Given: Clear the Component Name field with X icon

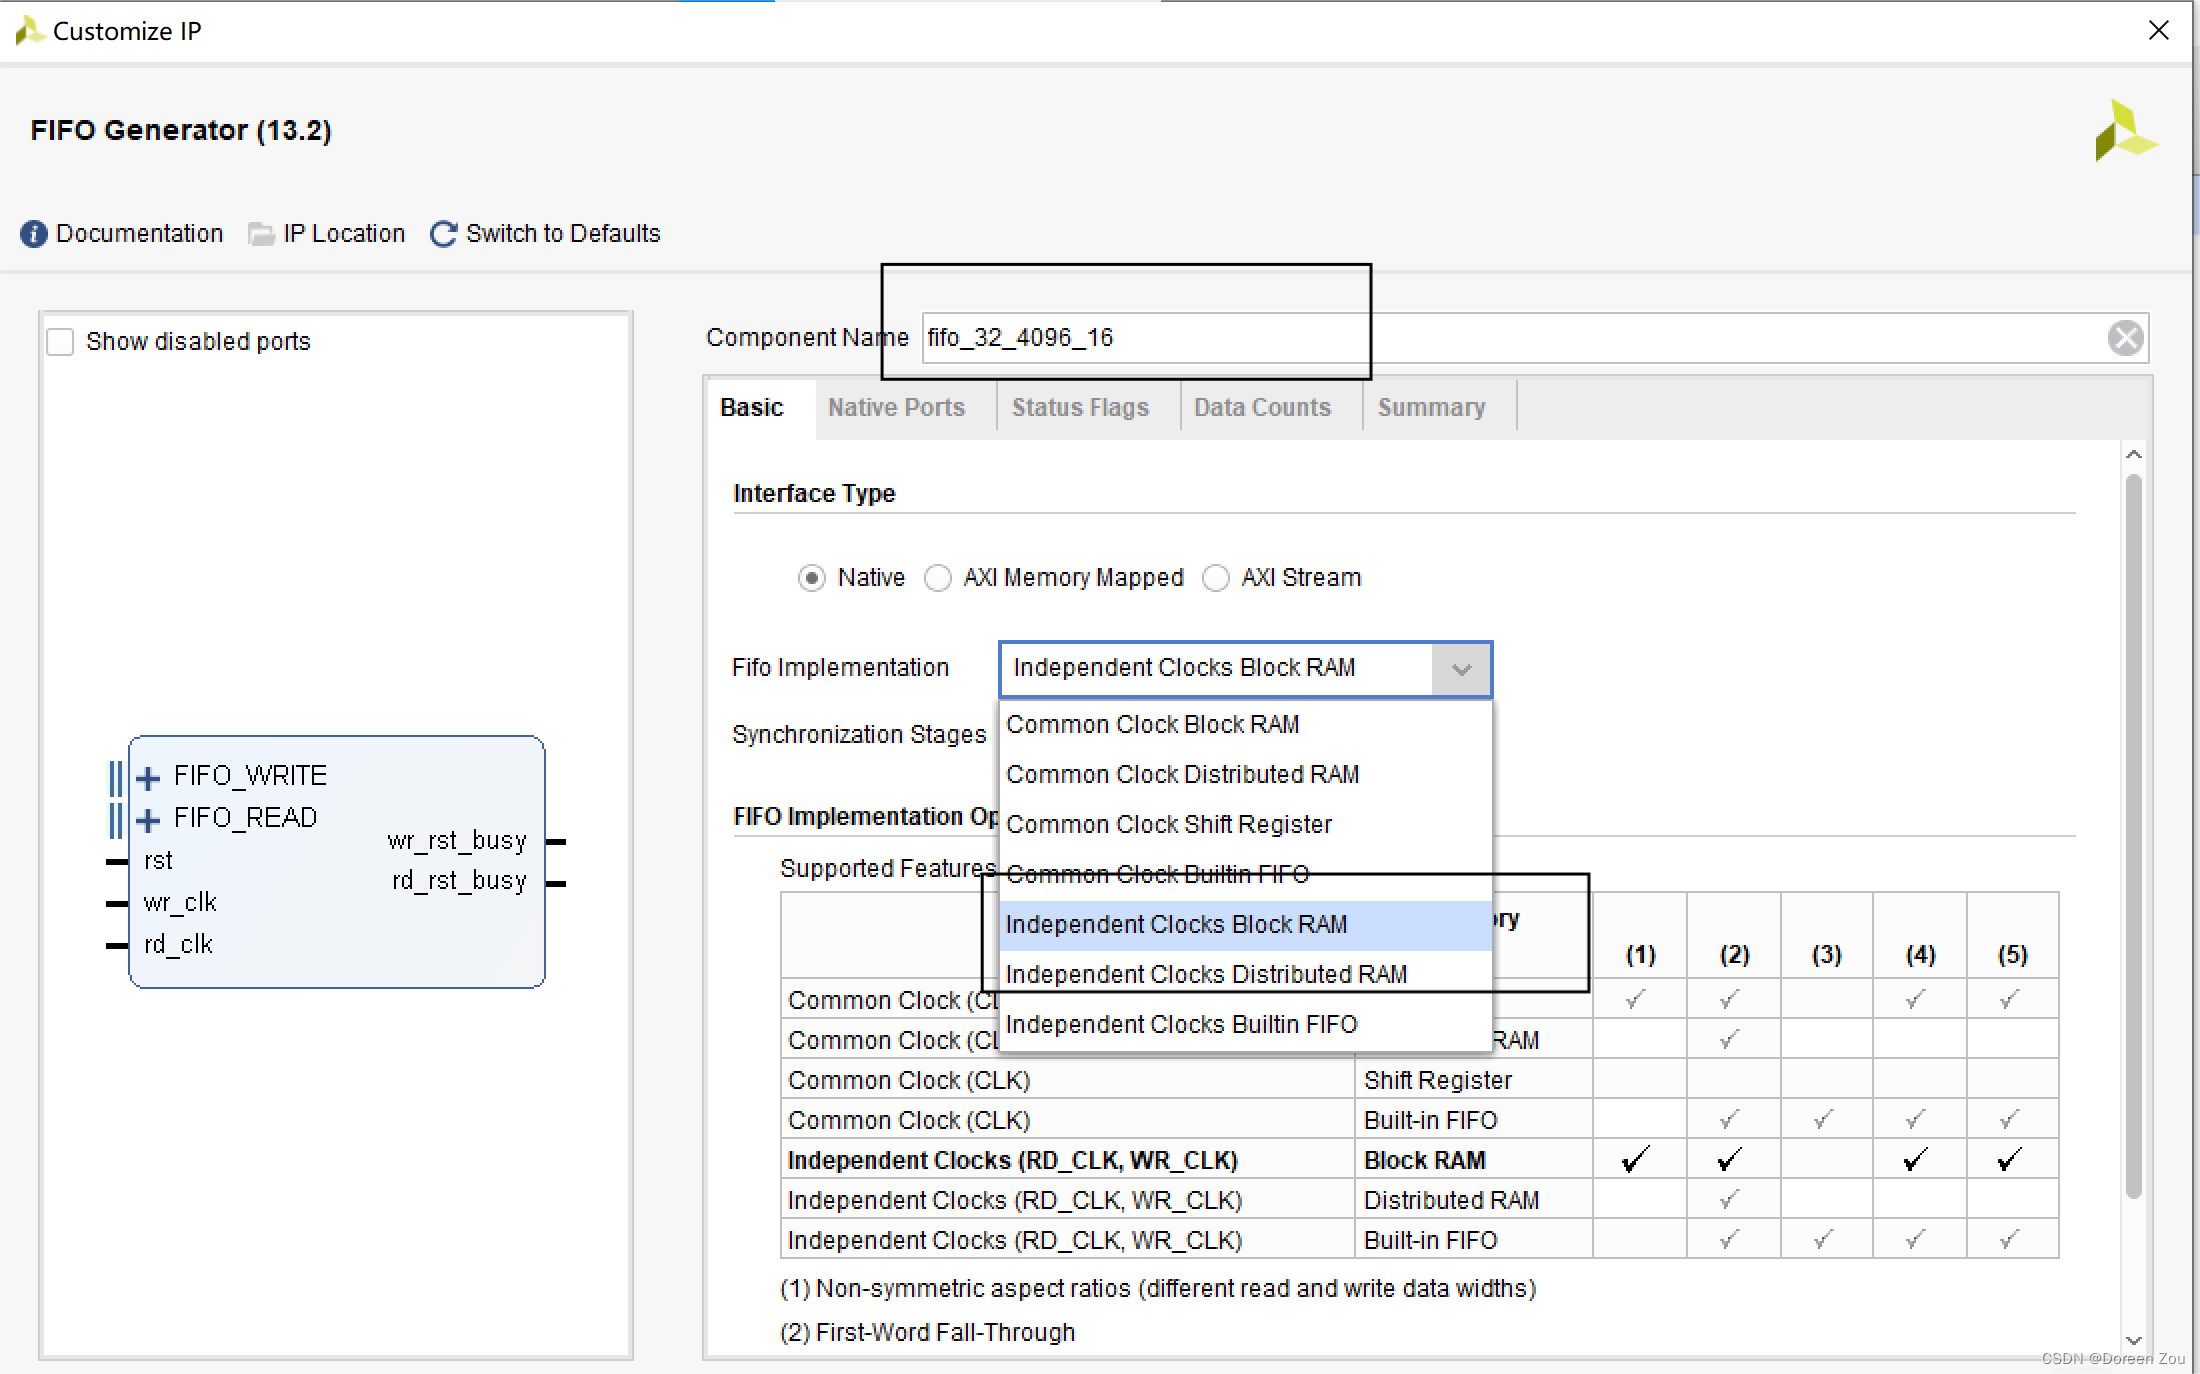Looking at the screenshot, I should (x=2125, y=338).
